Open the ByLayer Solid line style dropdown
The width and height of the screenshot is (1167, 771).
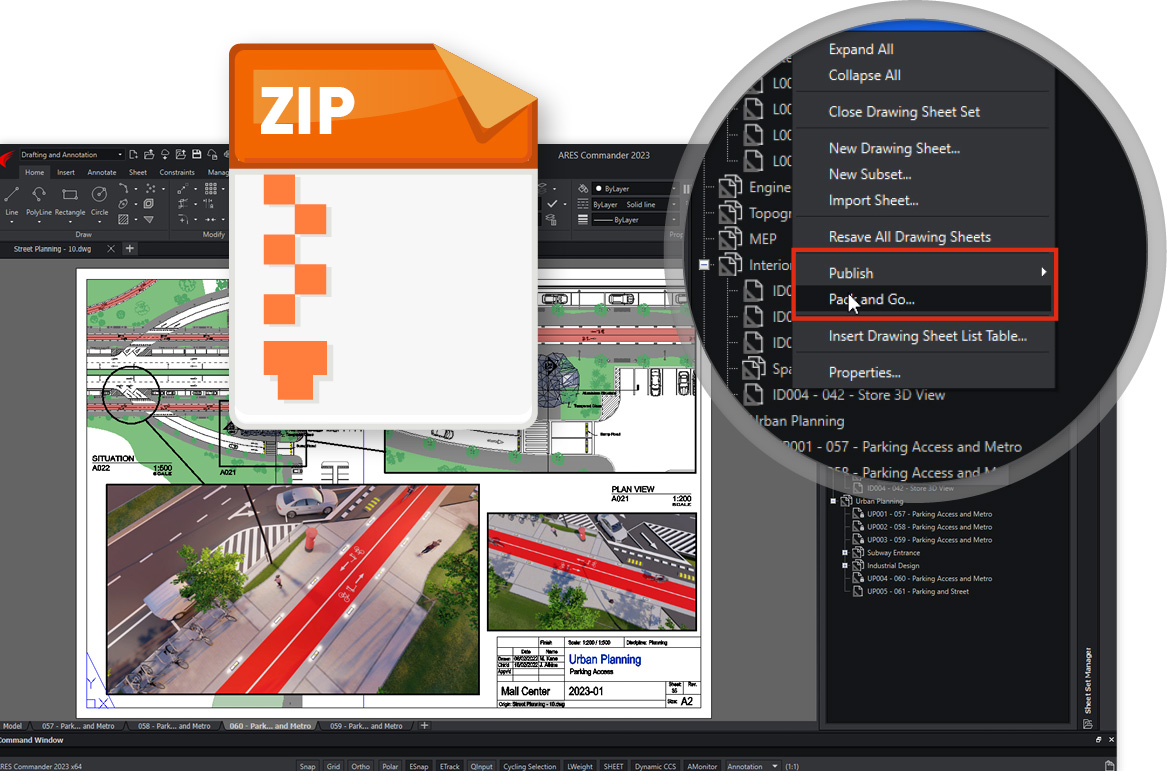[x=635, y=205]
